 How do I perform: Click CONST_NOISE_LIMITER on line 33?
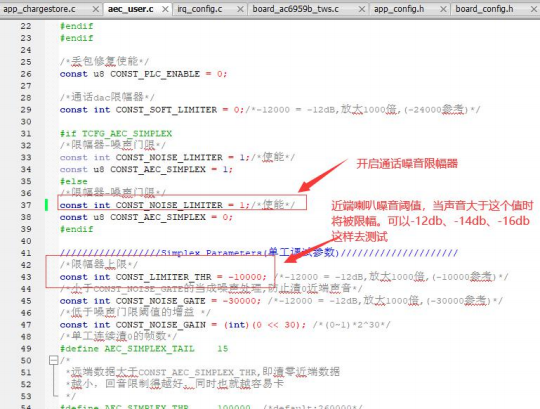tap(169, 158)
